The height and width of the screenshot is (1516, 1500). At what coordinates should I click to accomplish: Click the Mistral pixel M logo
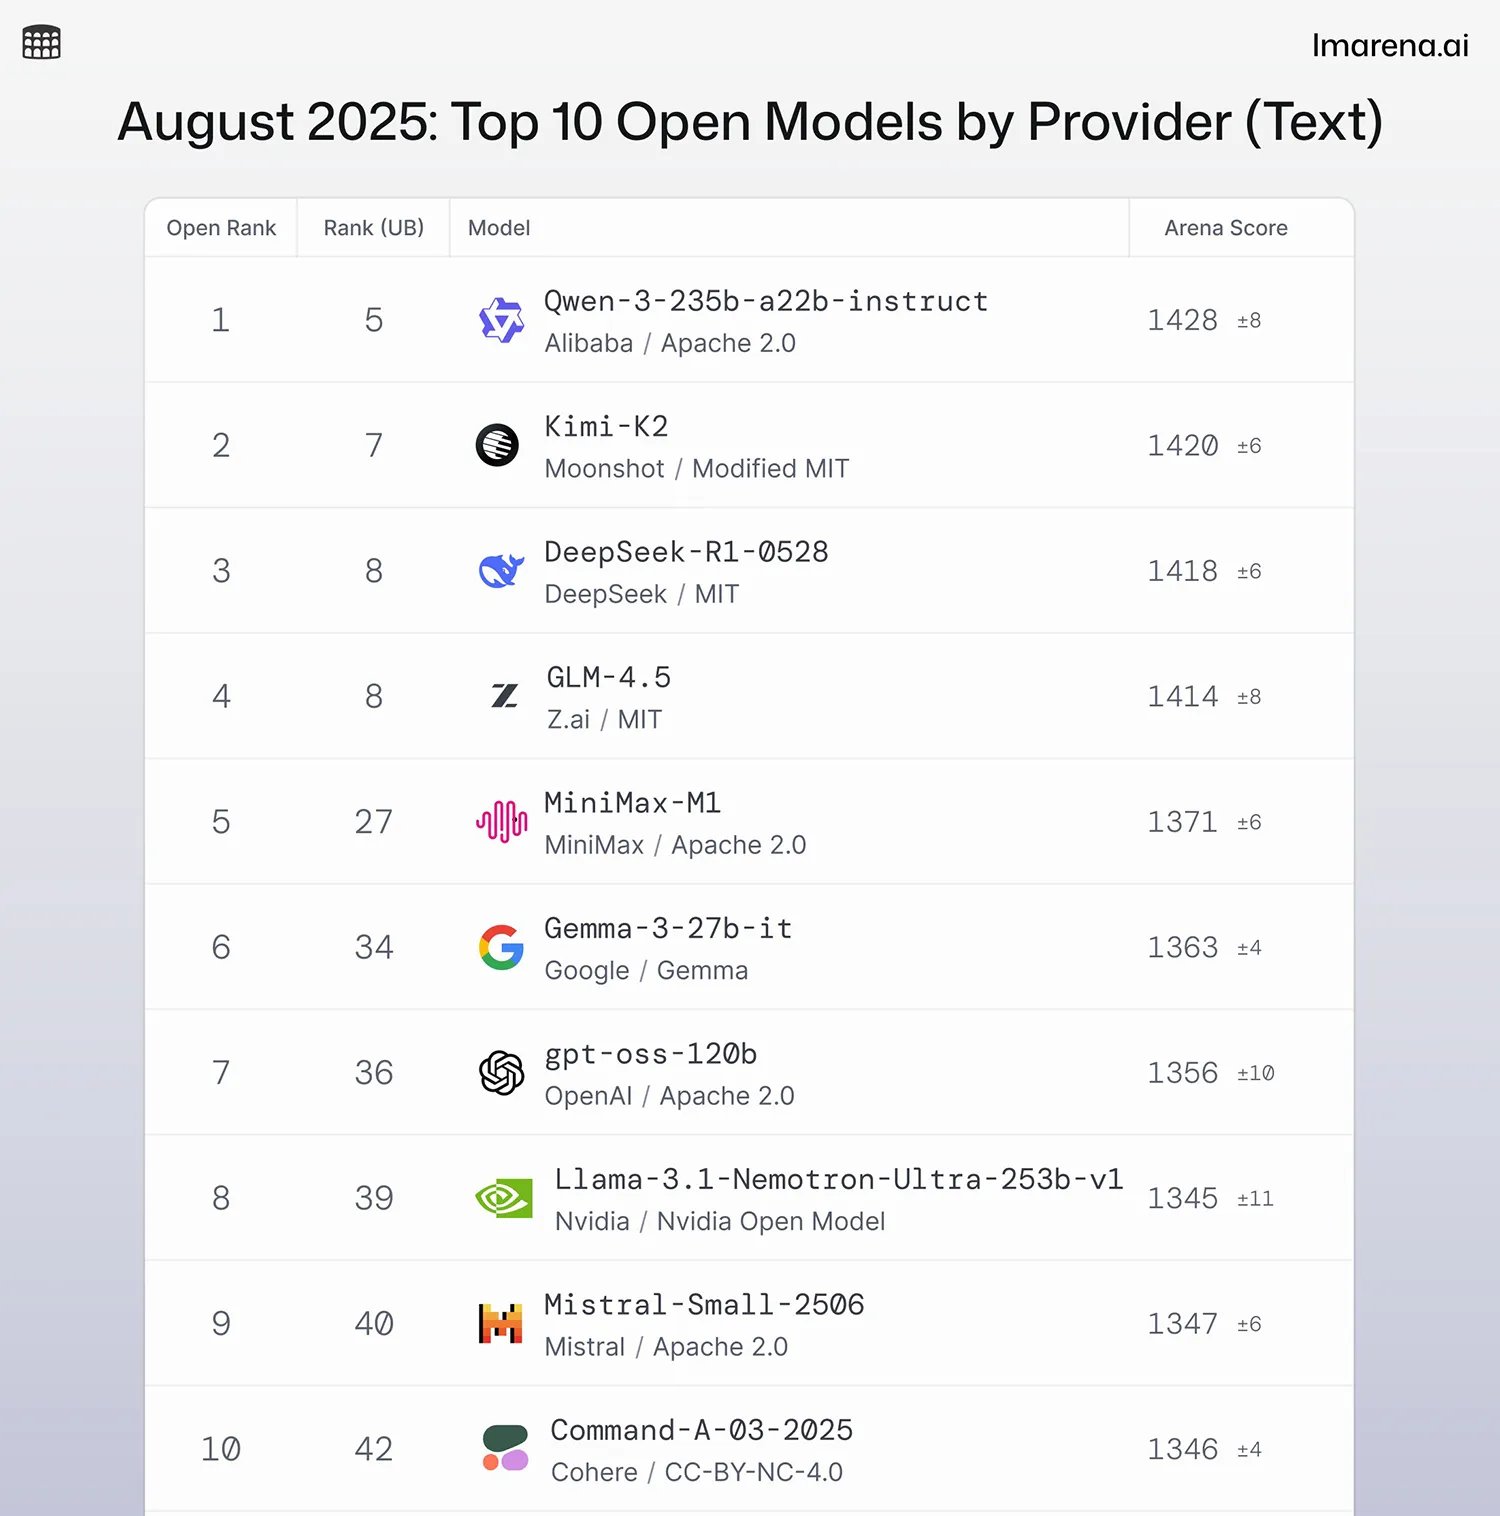(x=501, y=1323)
